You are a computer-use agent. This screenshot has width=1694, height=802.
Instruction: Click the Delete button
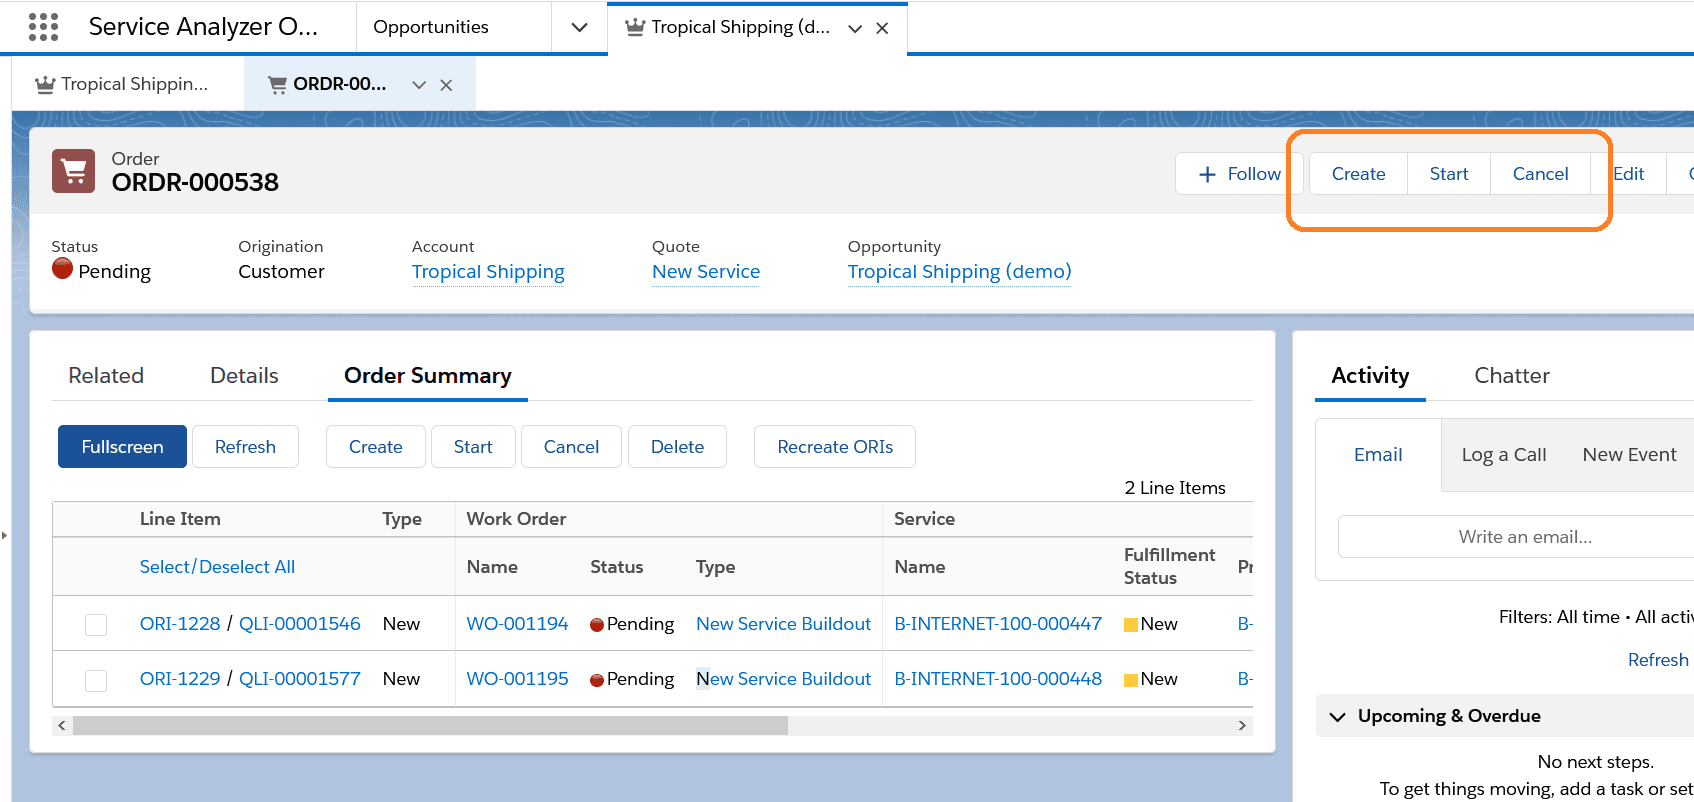tap(677, 447)
